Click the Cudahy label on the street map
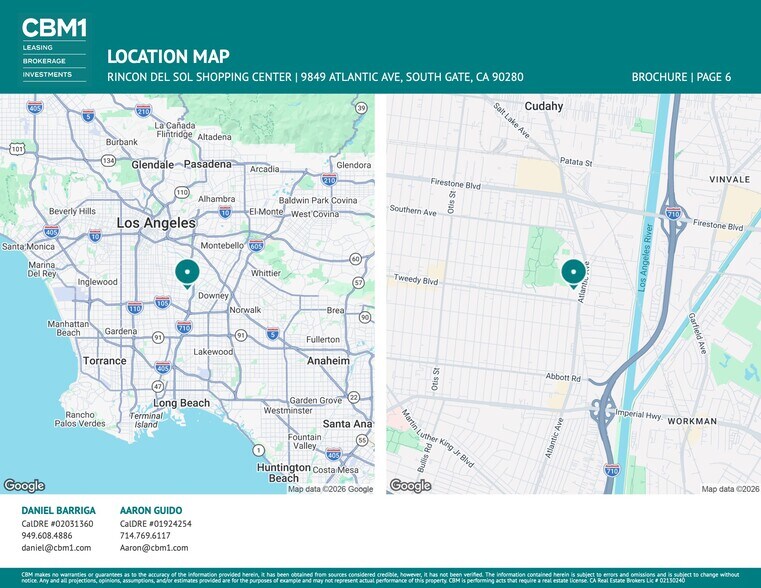Screen dimensions: 761x588 pyautogui.click(x=544, y=106)
